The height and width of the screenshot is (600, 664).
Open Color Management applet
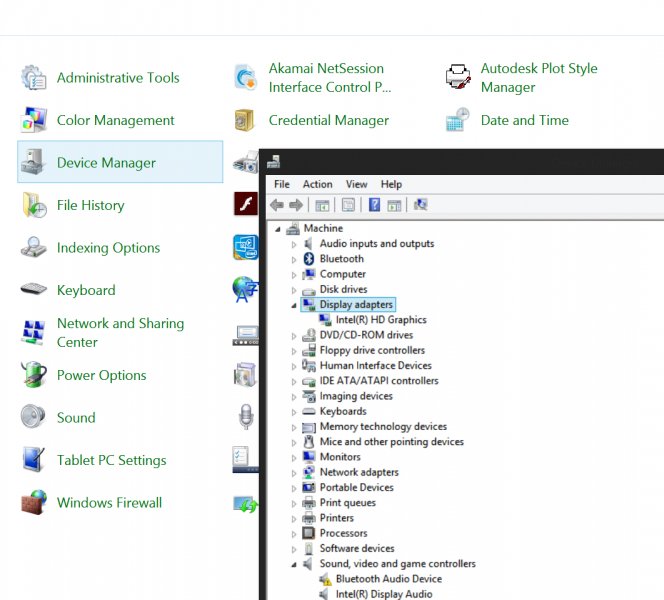point(115,120)
